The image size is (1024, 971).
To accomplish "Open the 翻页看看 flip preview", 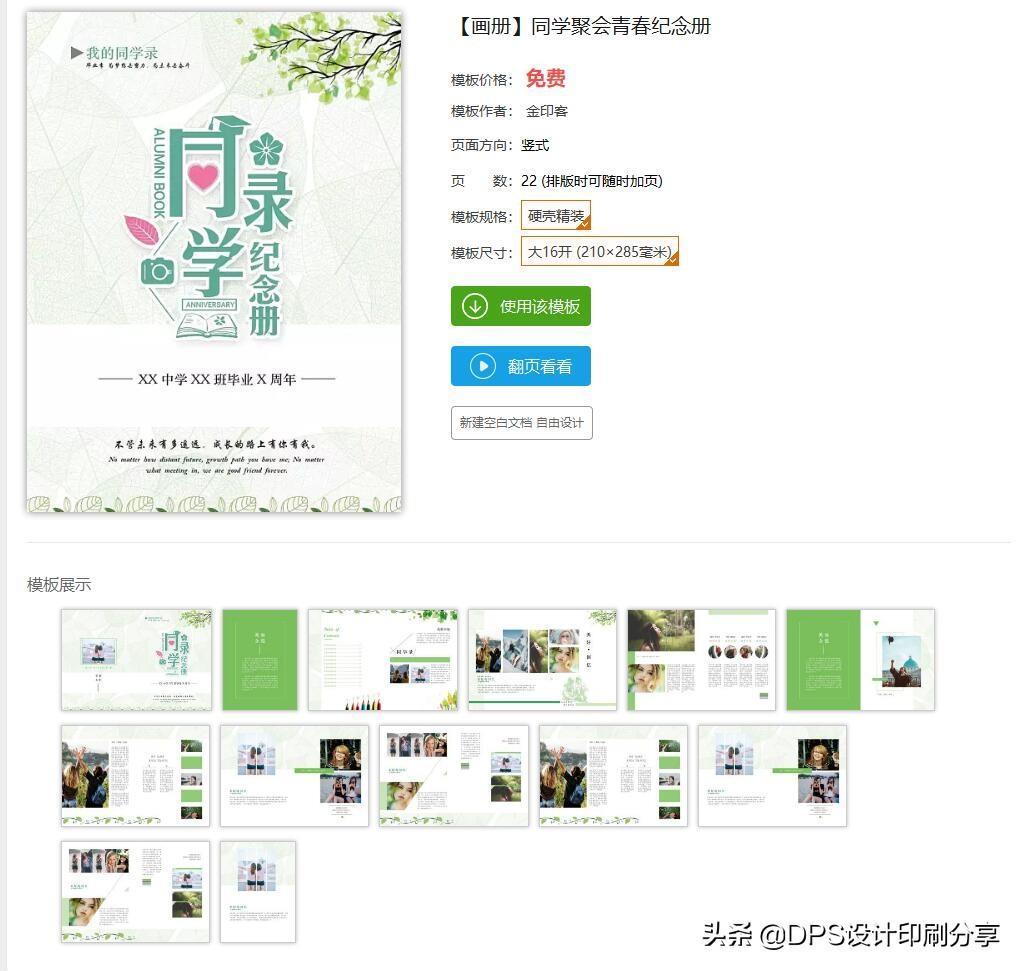I will pyautogui.click(x=520, y=366).
